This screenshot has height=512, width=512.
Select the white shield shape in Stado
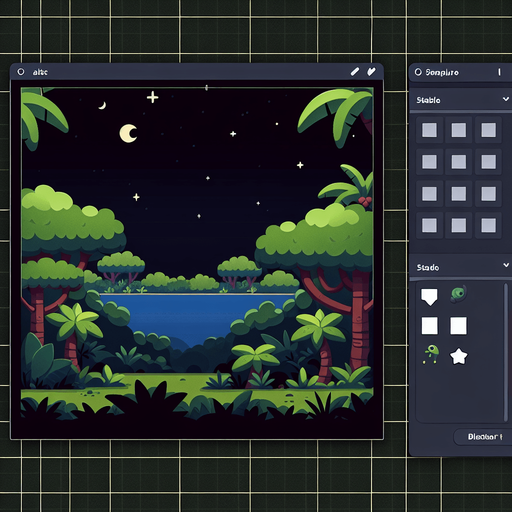coord(429,297)
